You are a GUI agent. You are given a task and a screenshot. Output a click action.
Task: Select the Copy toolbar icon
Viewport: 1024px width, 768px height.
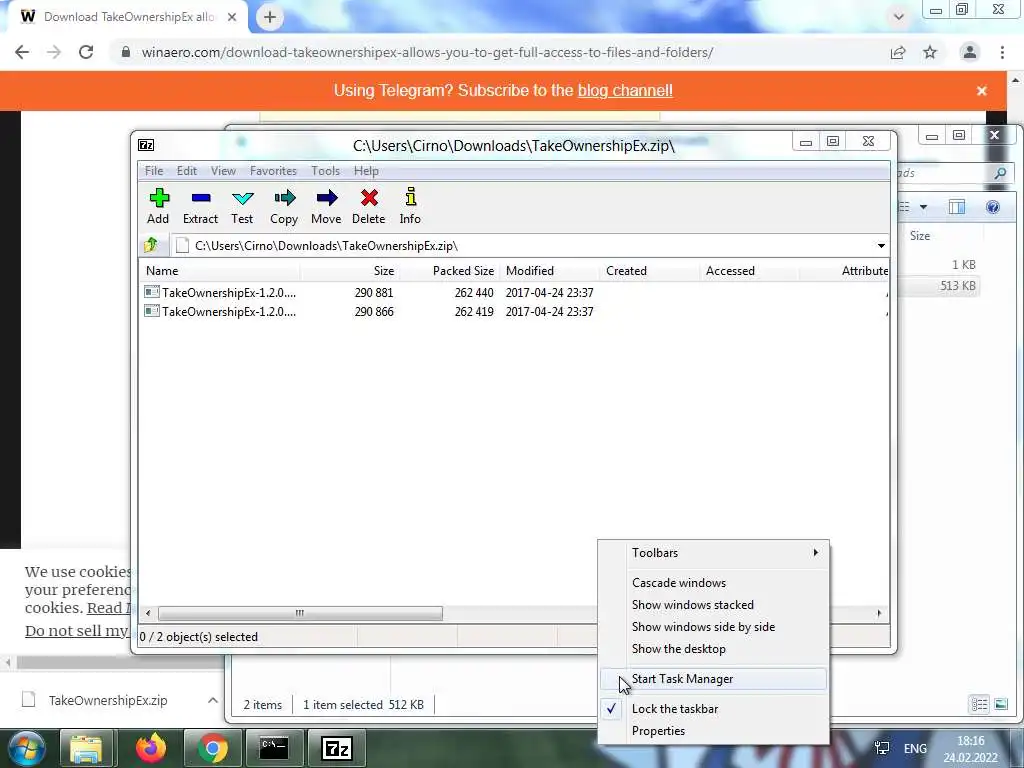pyautogui.click(x=284, y=206)
